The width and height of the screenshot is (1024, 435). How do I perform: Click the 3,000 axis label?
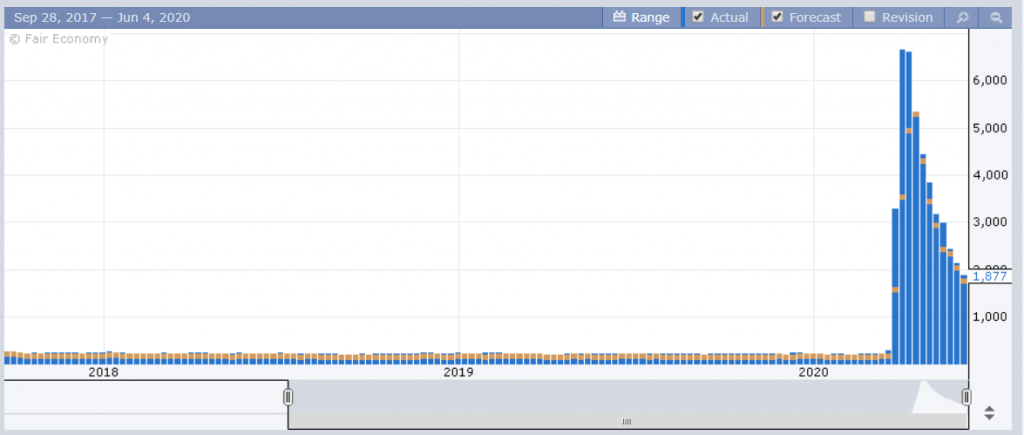point(990,222)
